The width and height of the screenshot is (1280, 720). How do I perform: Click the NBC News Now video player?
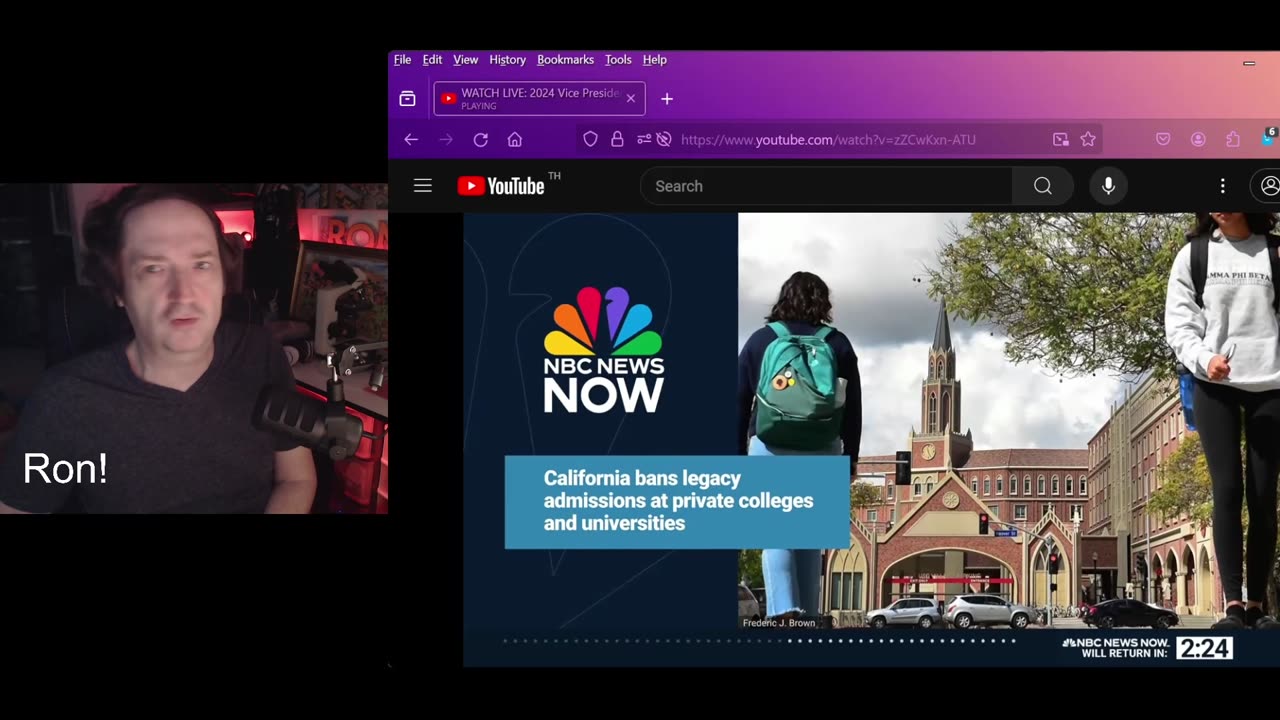871,439
